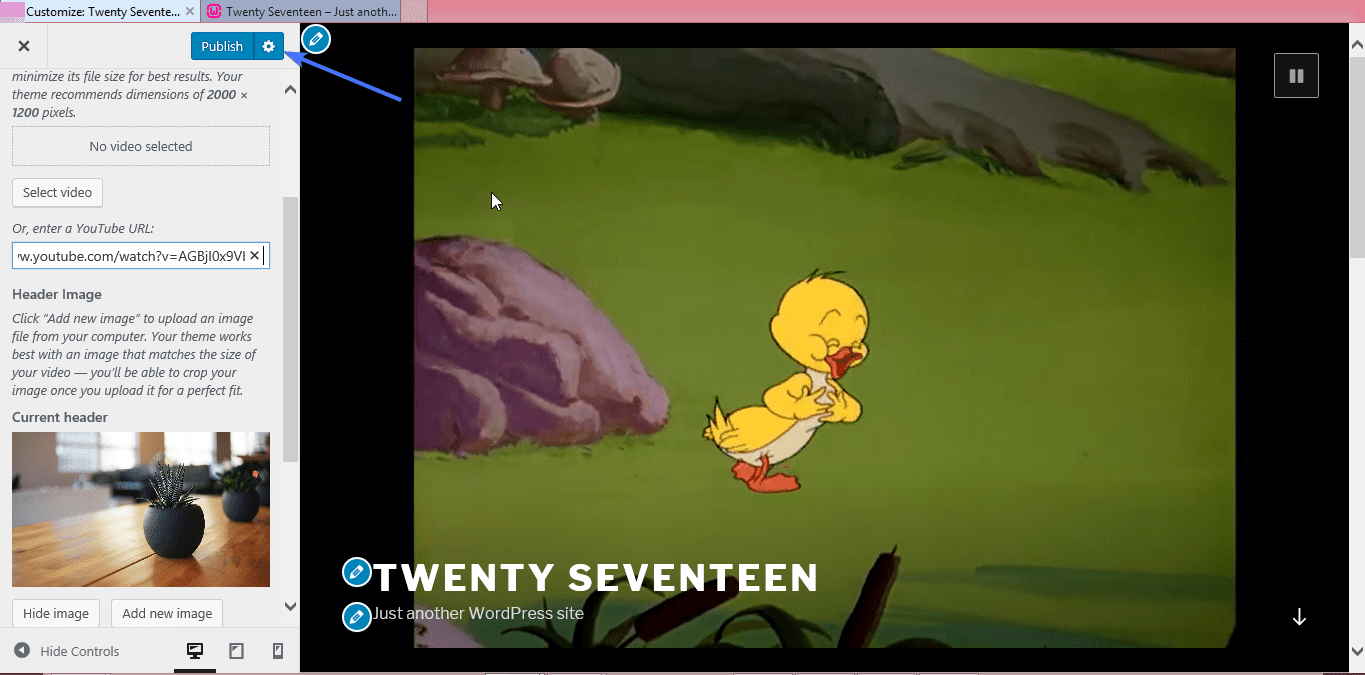Click the Just another WordPress site tagline
1365x675 pixels.
click(x=478, y=613)
